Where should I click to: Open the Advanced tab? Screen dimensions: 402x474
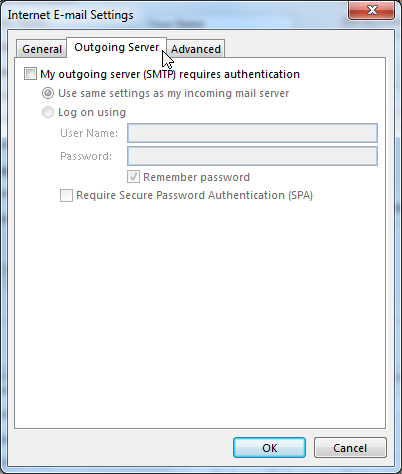tap(196, 49)
